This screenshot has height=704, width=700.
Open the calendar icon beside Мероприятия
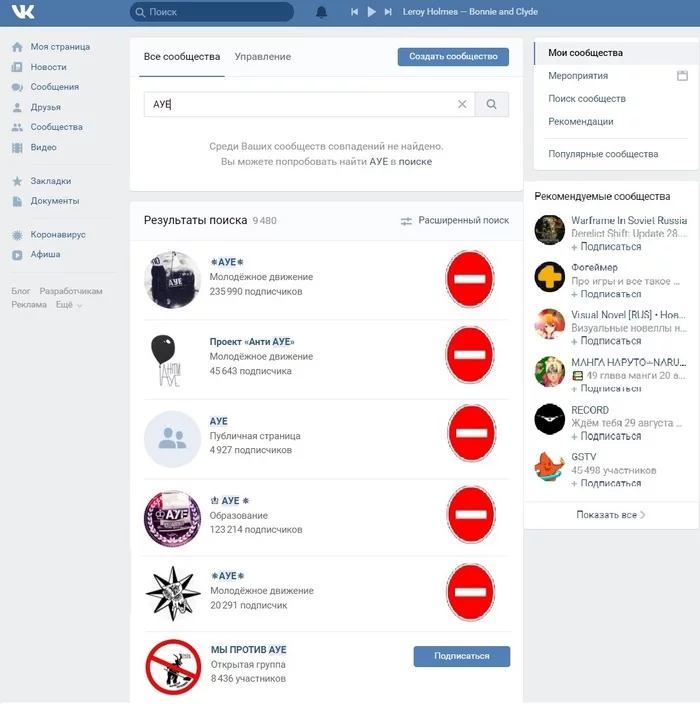(x=682, y=76)
